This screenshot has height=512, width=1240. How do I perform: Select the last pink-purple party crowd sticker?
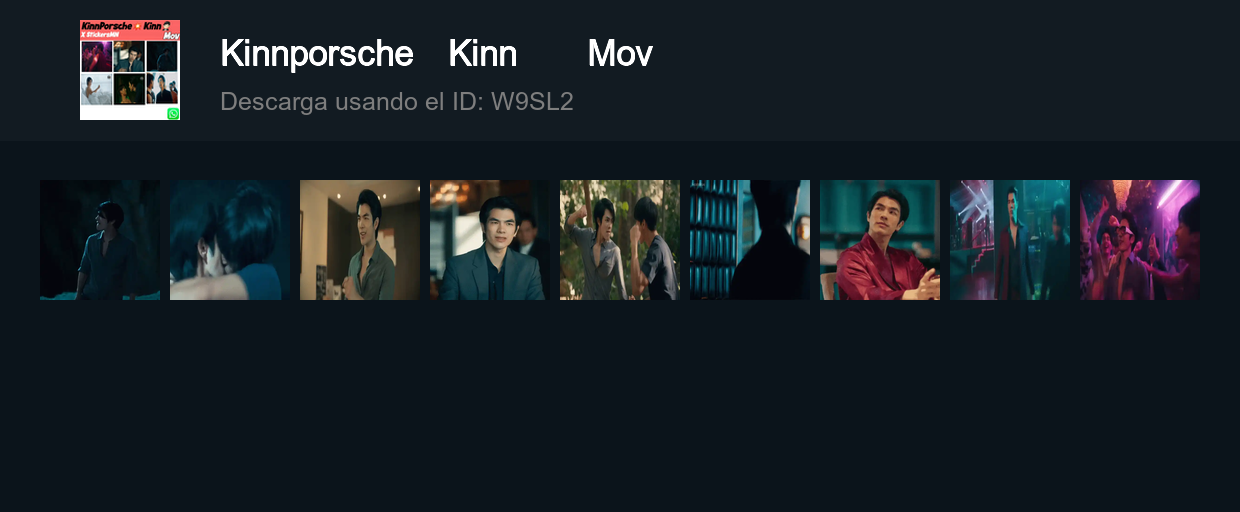tap(1140, 240)
